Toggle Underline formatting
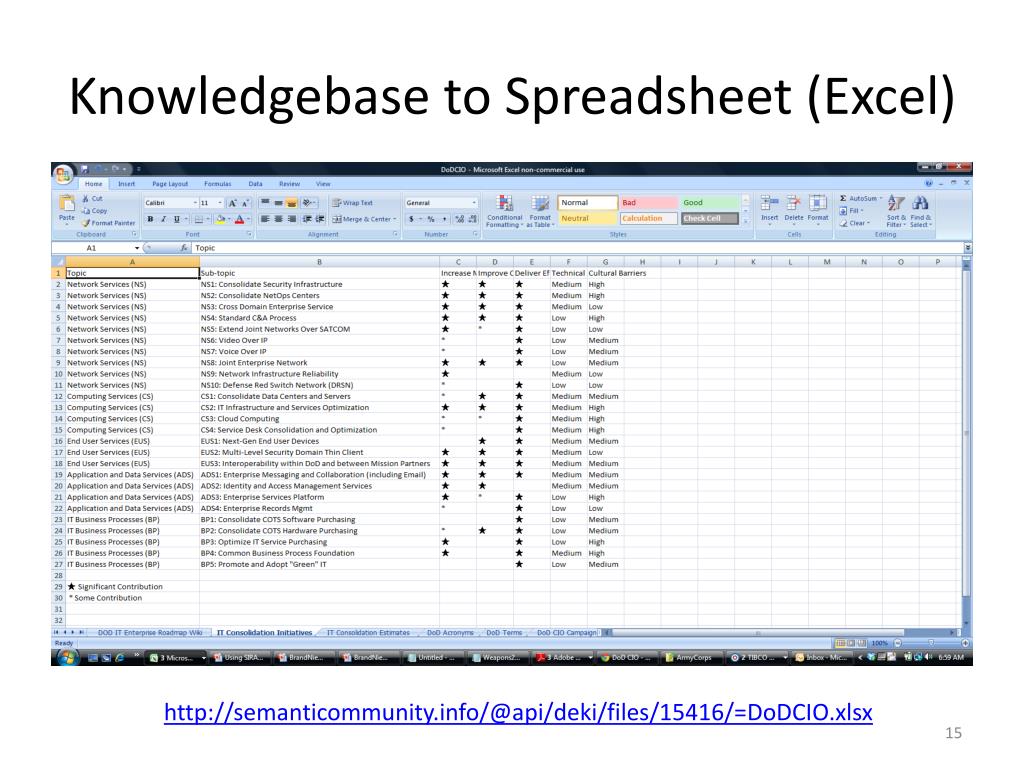Image resolution: width=1024 pixels, height=768 pixels. (x=176, y=219)
